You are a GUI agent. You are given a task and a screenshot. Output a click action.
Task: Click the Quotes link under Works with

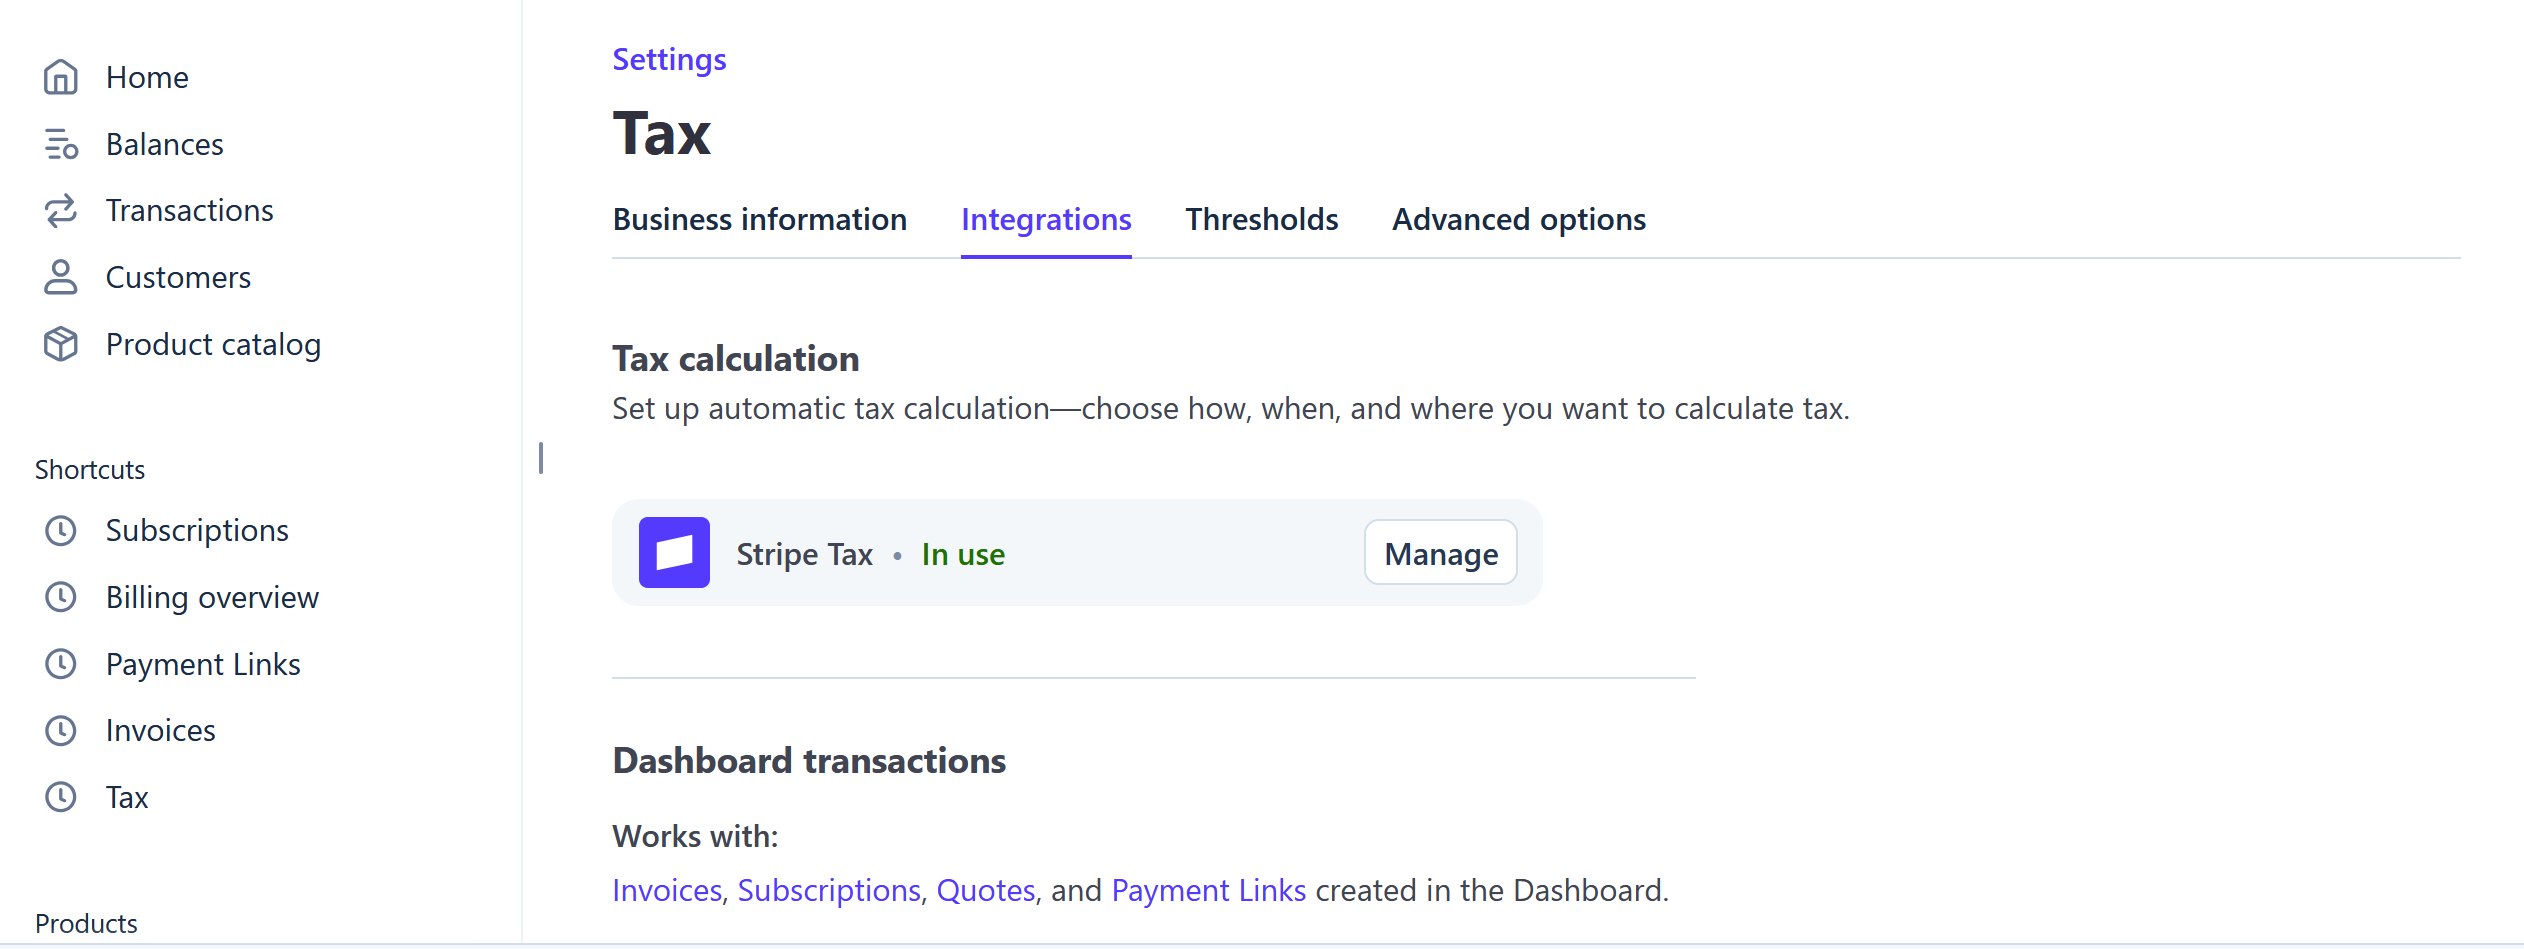[986, 889]
